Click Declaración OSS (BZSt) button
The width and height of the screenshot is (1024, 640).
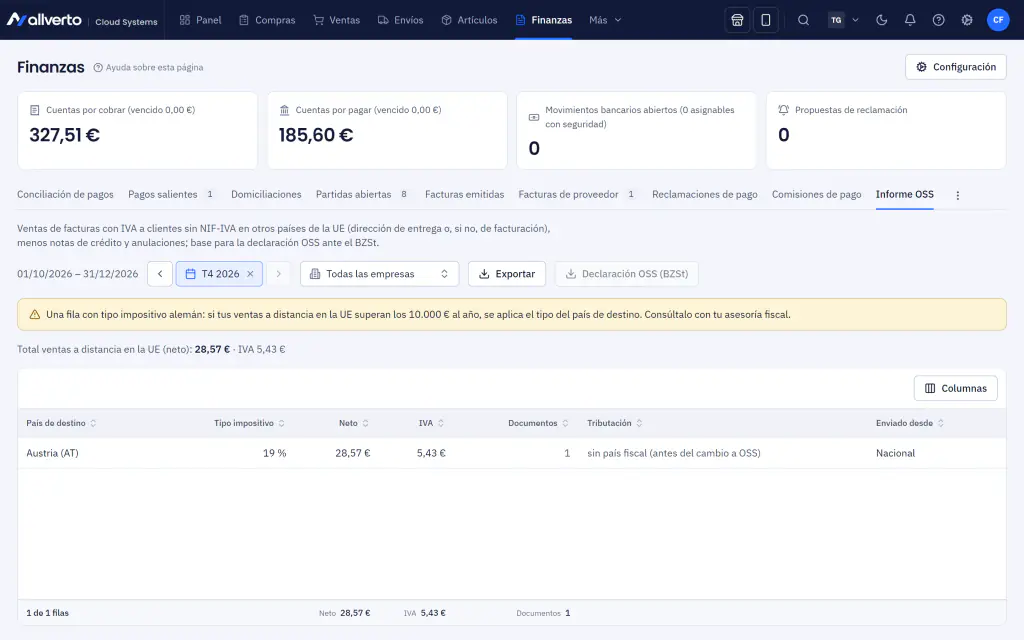pyautogui.click(x=626, y=274)
